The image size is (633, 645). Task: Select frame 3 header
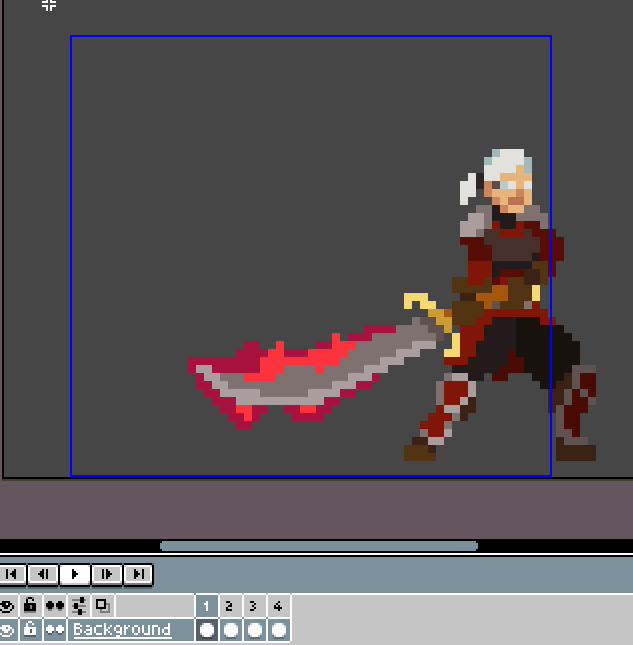[255, 606]
